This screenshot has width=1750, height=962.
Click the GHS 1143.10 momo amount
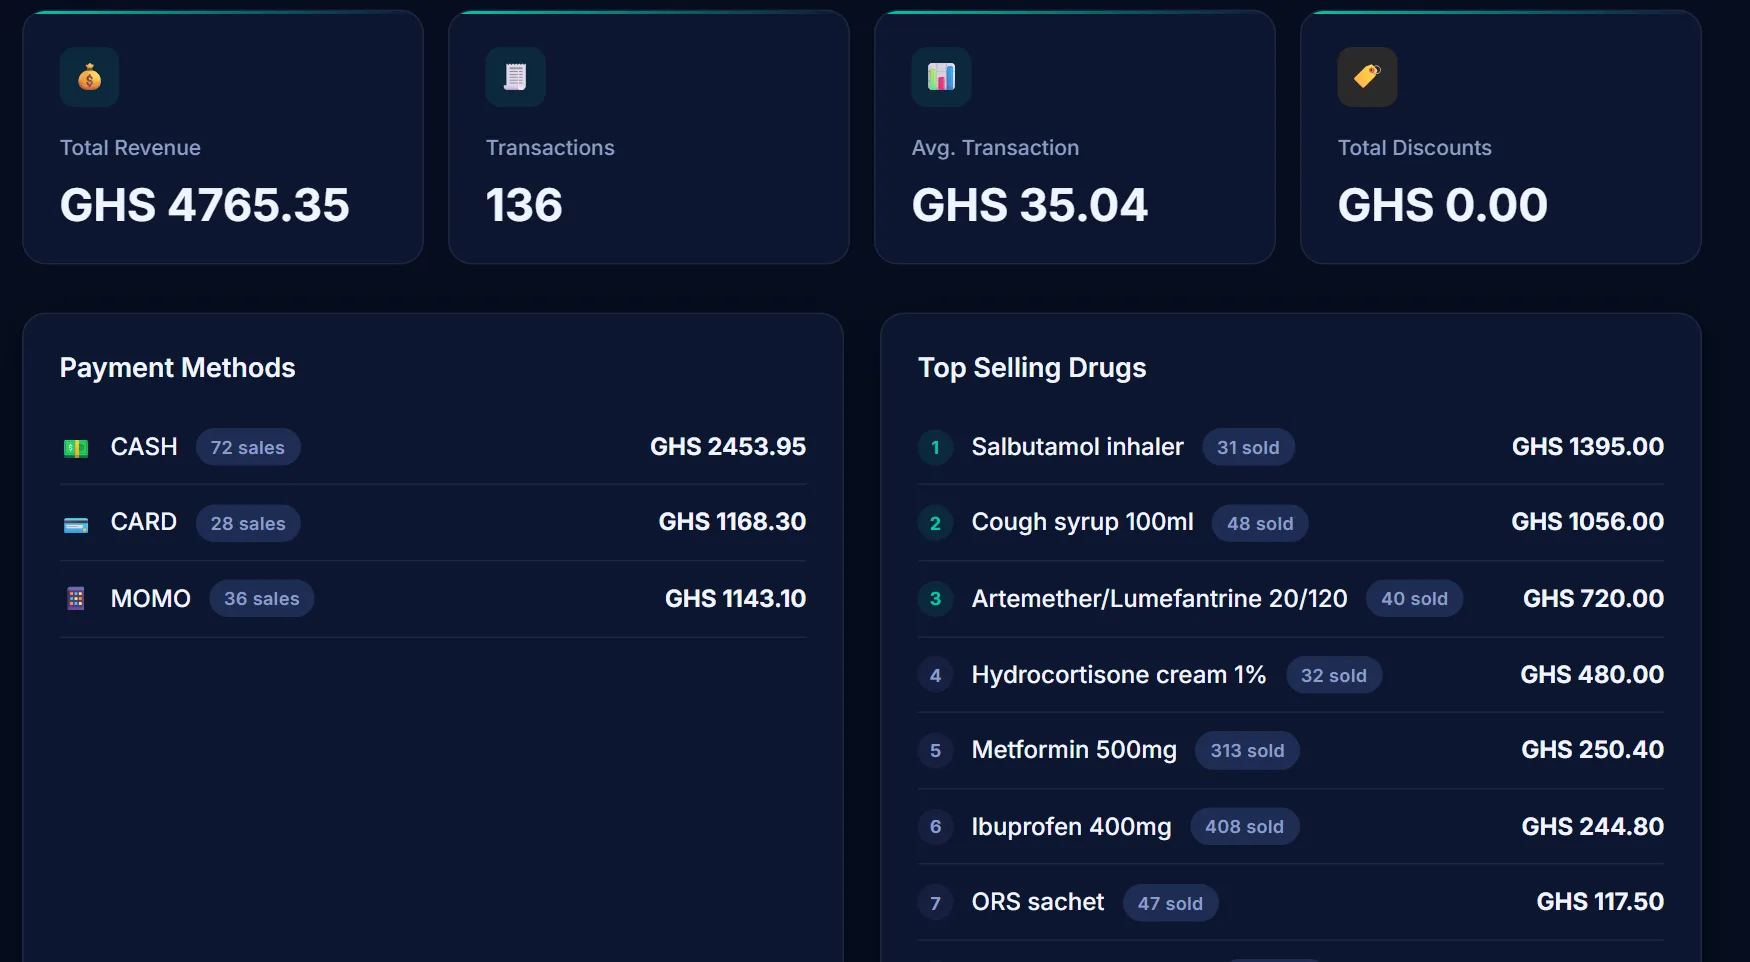click(736, 599)
